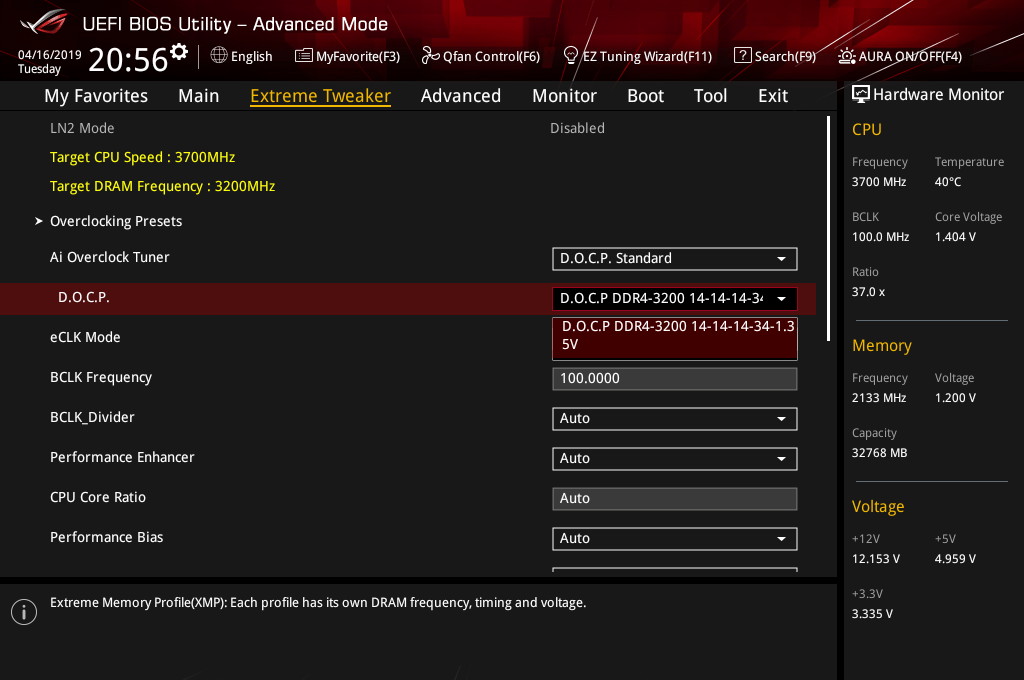1024x680 pixels.
Task: Select the BCLK_Divider label
Action: 92,417
